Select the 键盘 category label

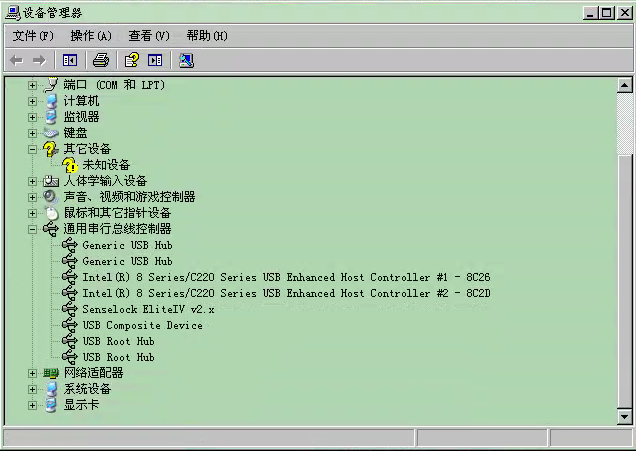click(75, 133)
